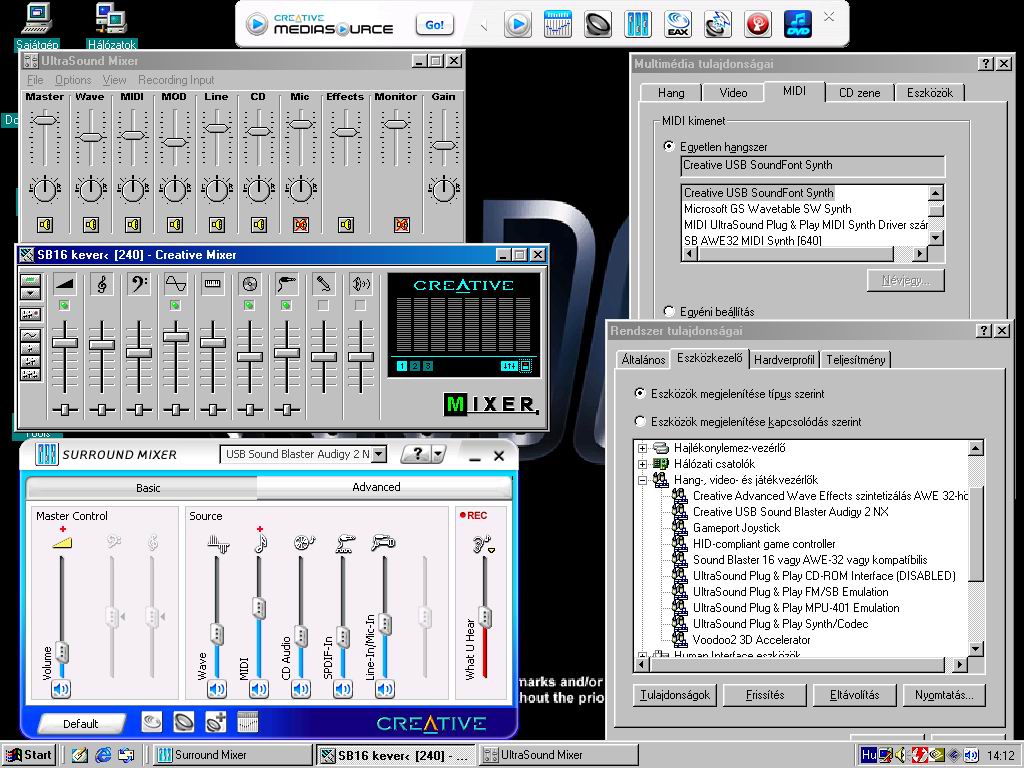
Task: Launch the DVD audio icon in MediaSource bar
Action: tap(797, 25)
